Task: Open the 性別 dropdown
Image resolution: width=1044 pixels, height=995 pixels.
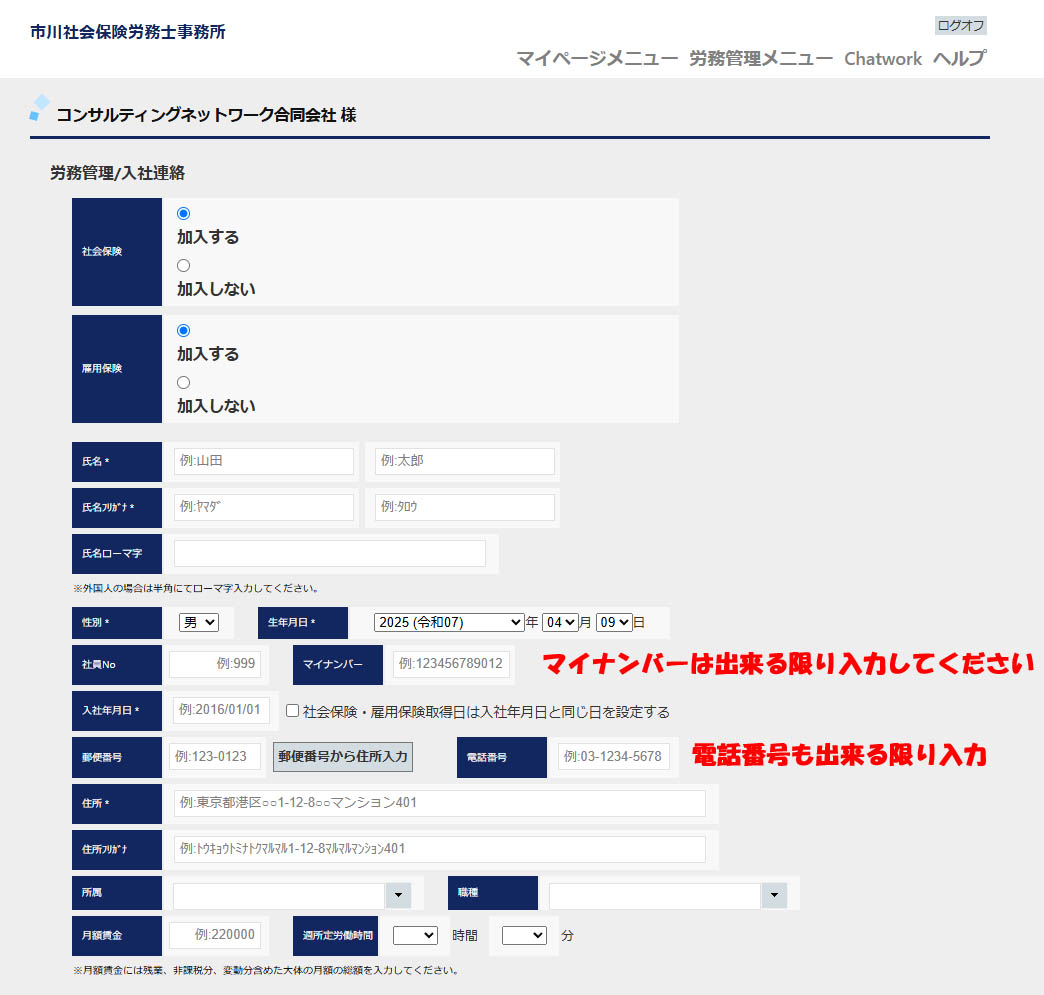Action: pyautogui.click(x=199, y=622)
